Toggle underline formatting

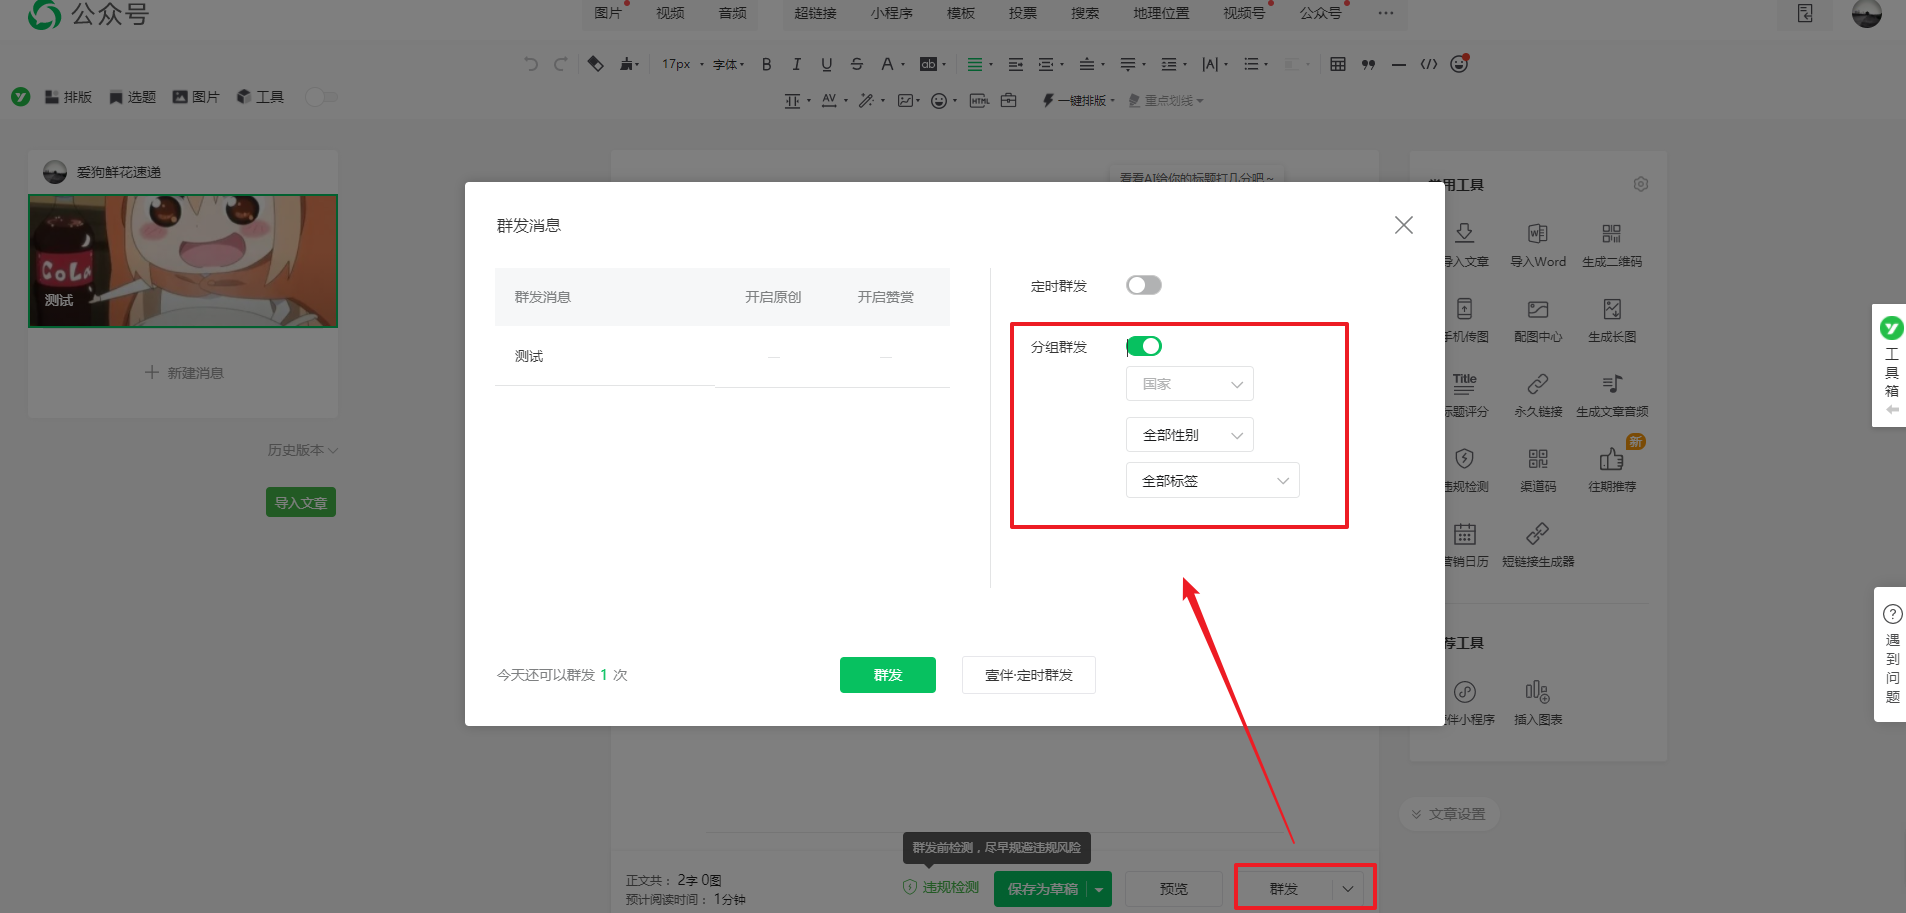(826, 64)
